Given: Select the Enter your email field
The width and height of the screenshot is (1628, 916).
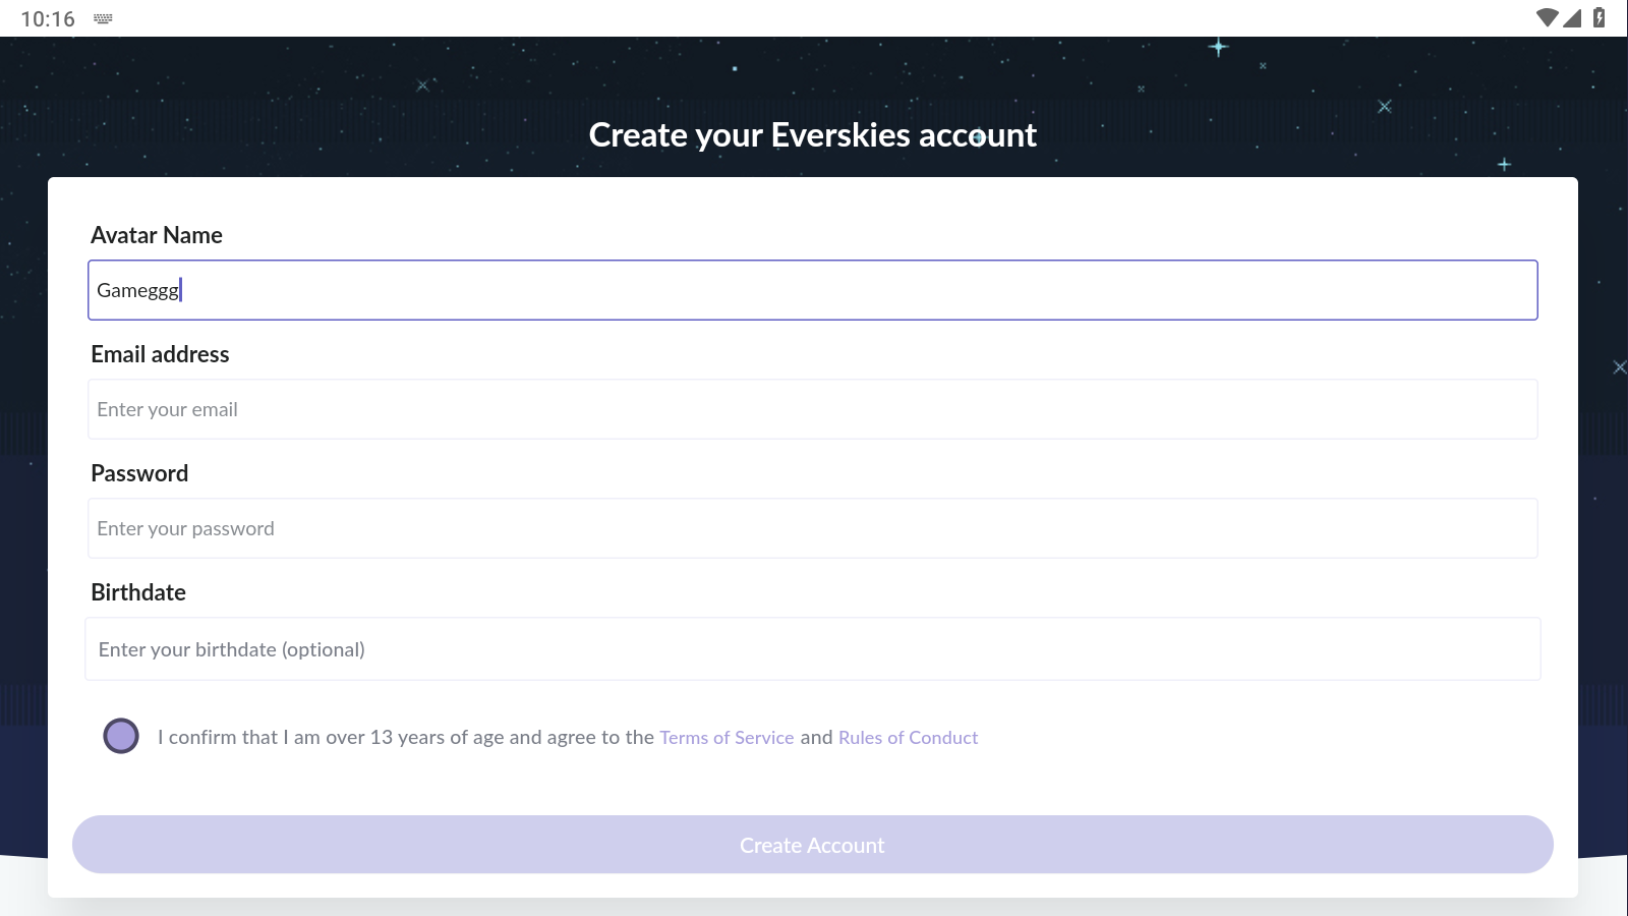Looking at the screenshot, I should click(812, 409).
